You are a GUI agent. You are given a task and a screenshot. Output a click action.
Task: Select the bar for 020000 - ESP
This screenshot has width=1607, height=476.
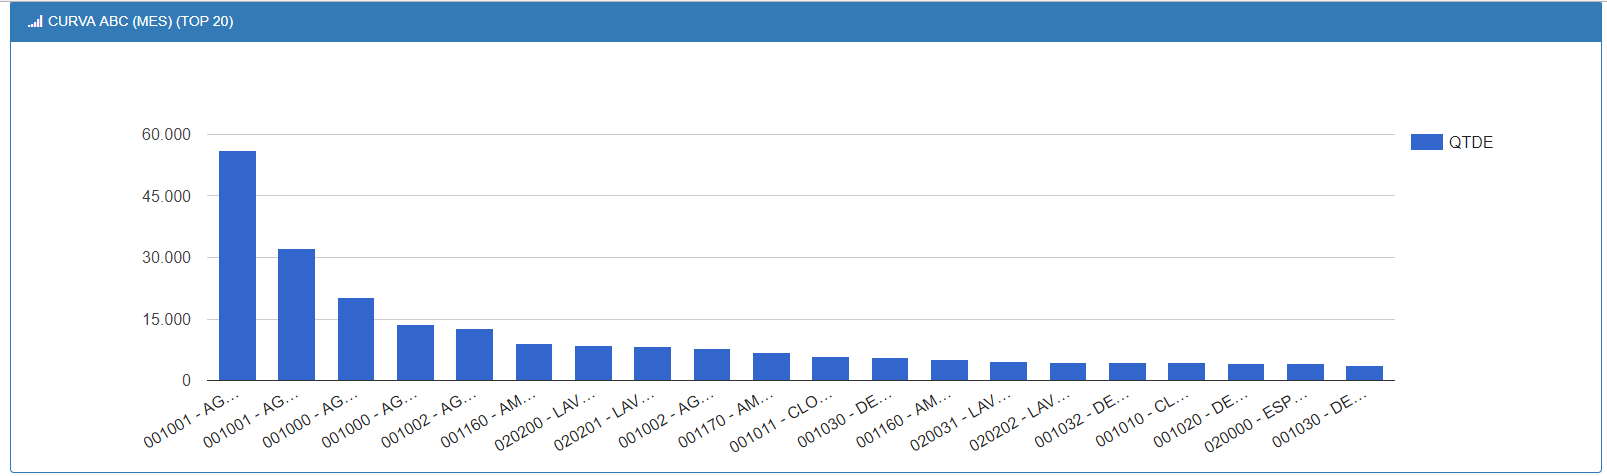point(1305,372)
